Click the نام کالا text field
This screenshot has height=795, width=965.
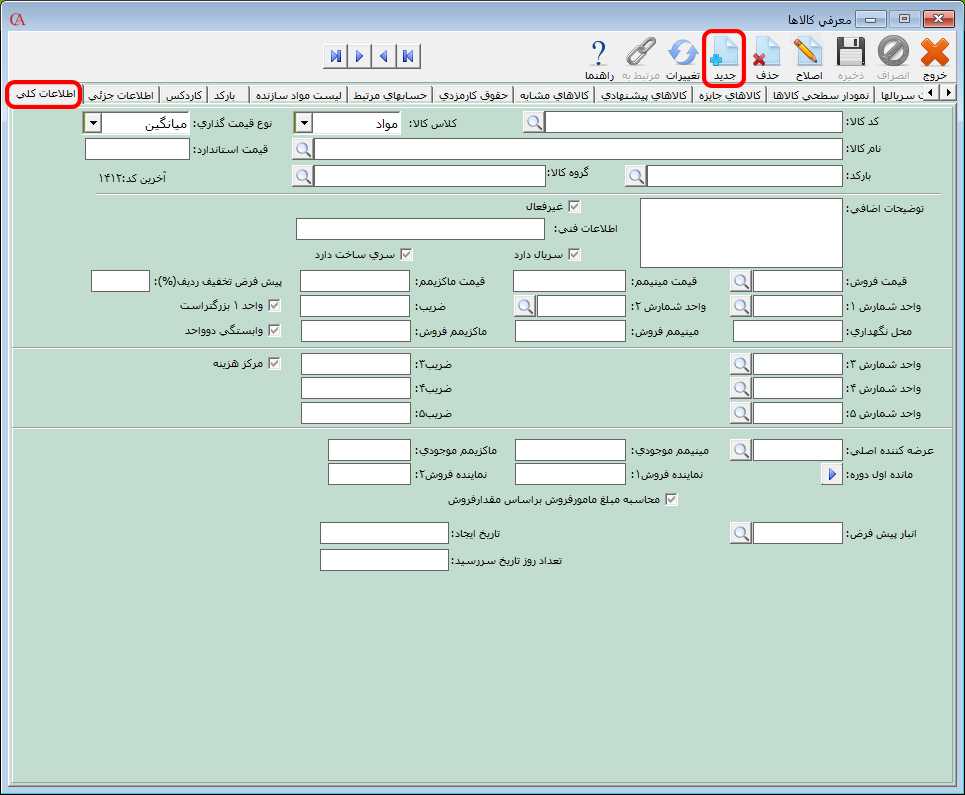[578, 150]
